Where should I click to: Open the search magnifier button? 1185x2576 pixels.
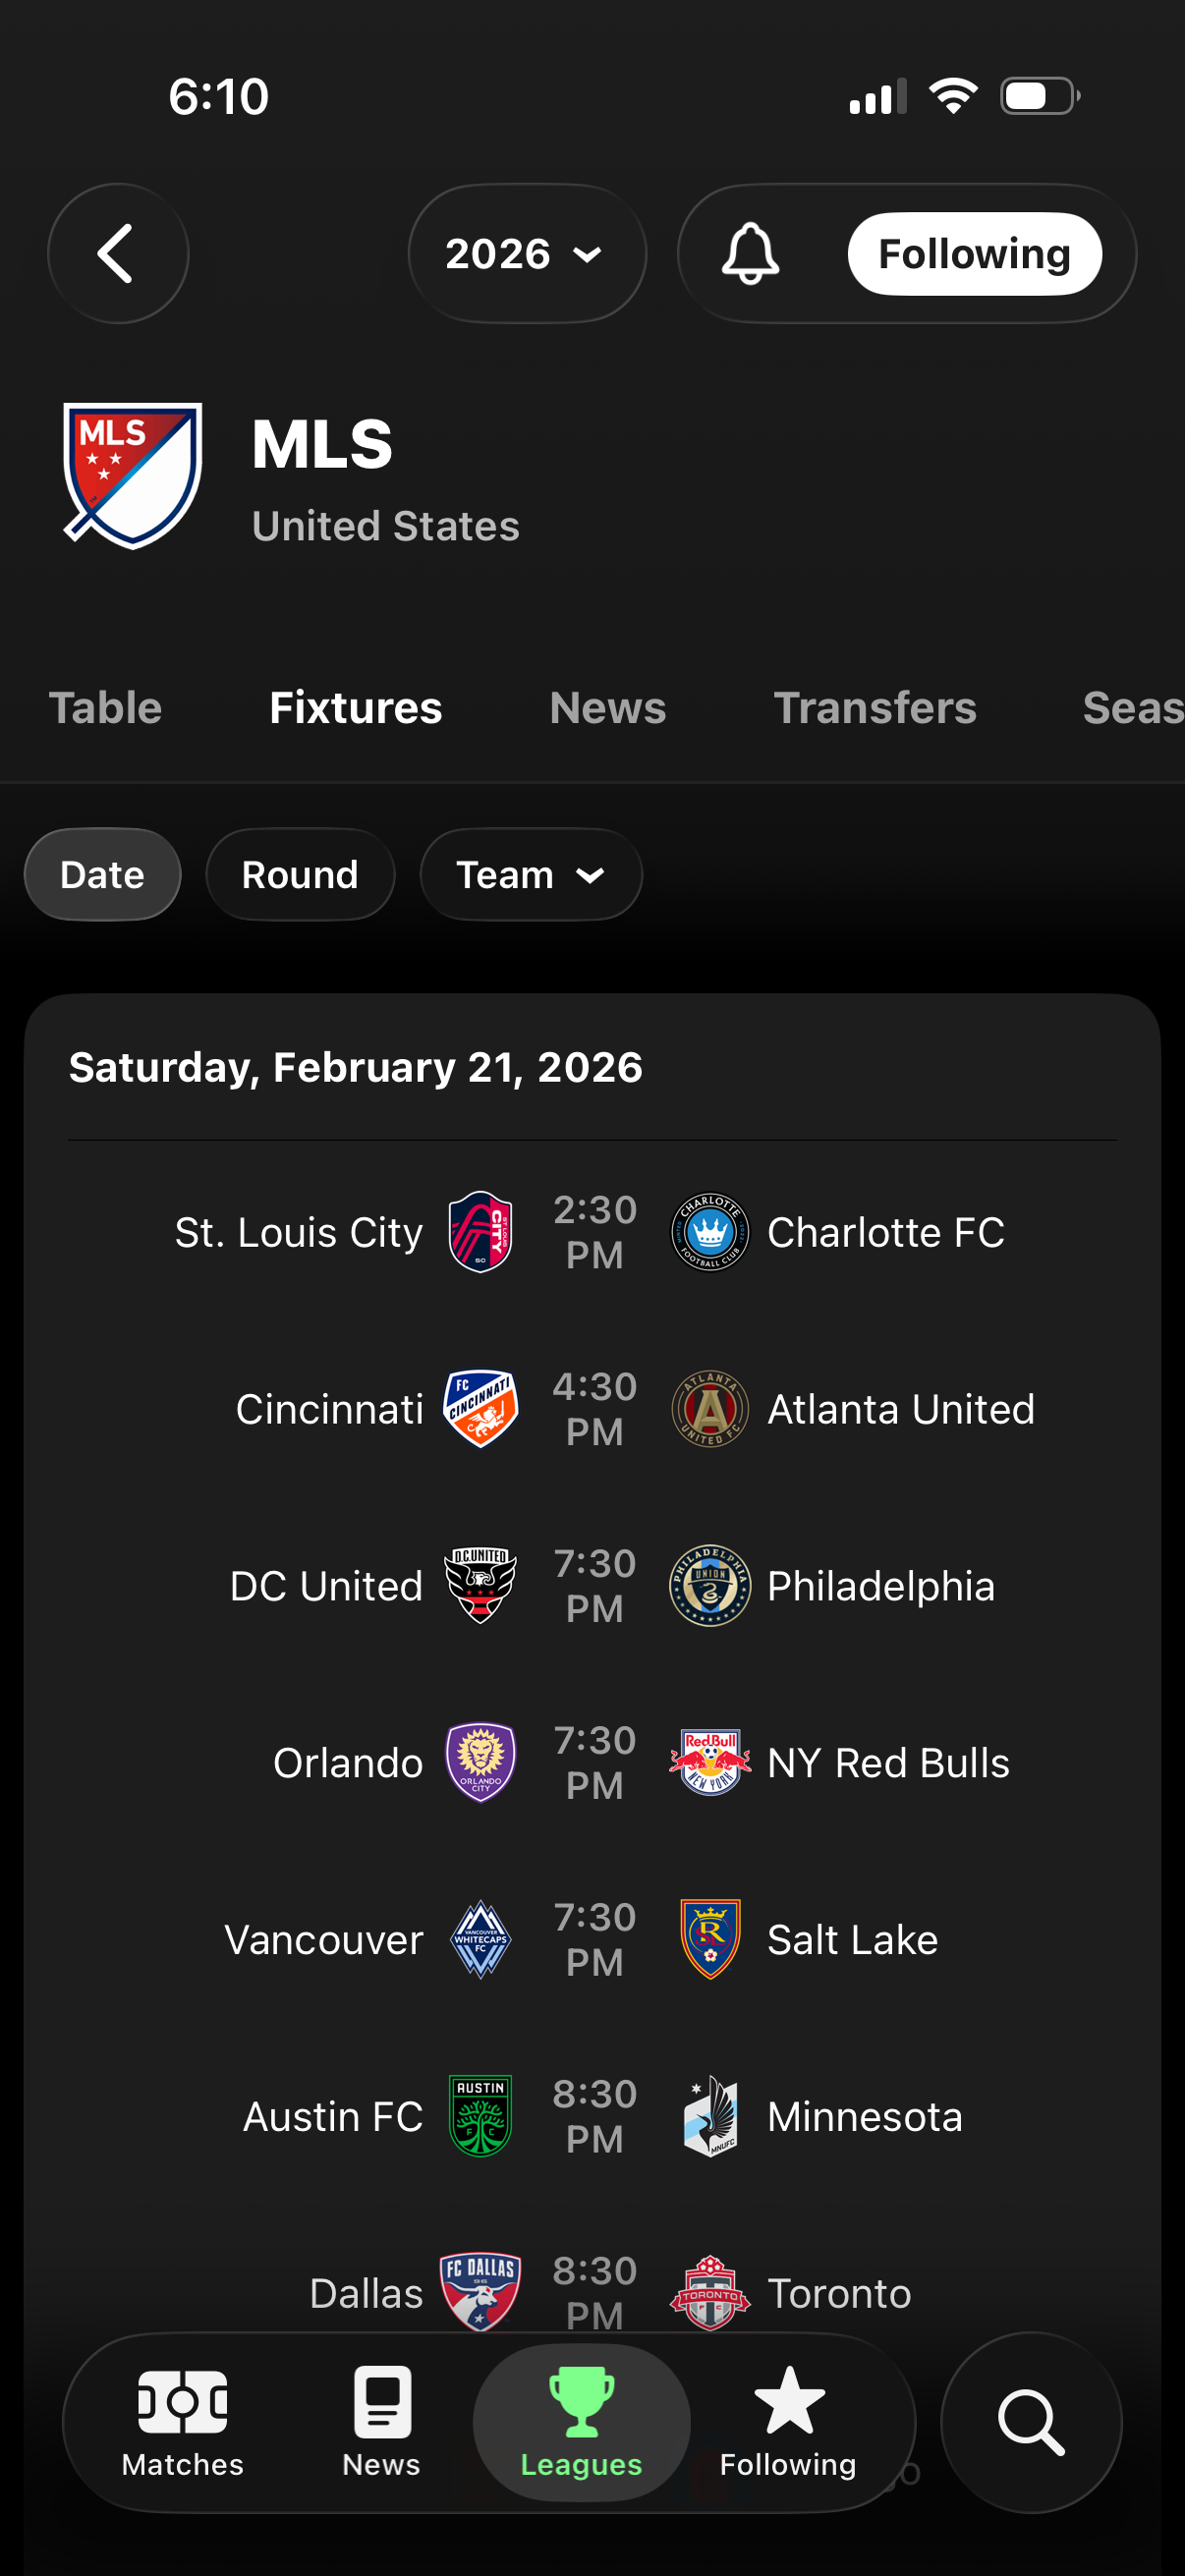[x=1030, y=2421]
